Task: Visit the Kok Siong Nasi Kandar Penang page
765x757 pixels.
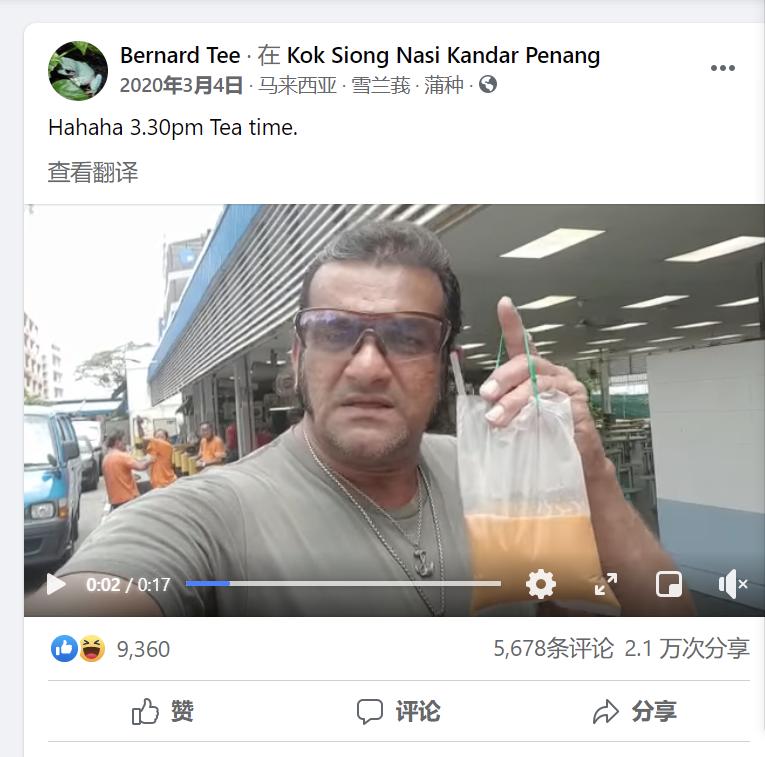Action: coord(443,56)
